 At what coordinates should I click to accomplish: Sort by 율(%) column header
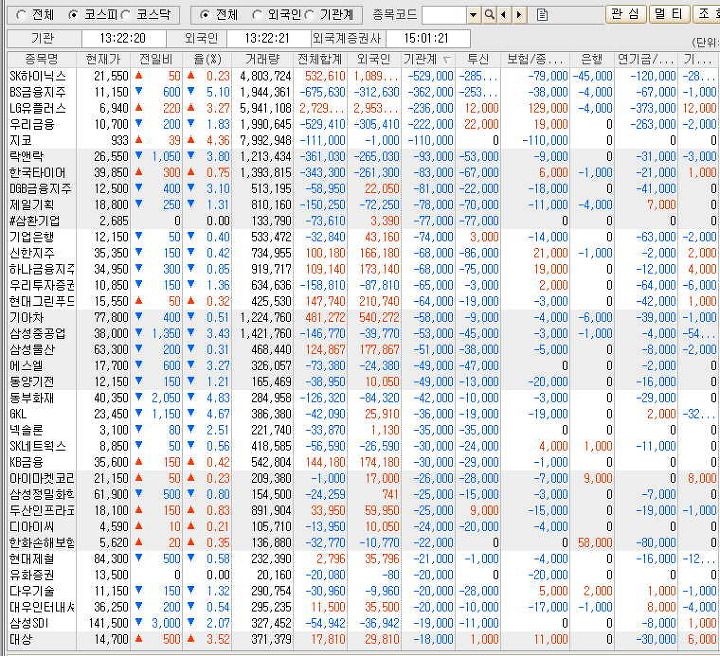click(207, 59)
